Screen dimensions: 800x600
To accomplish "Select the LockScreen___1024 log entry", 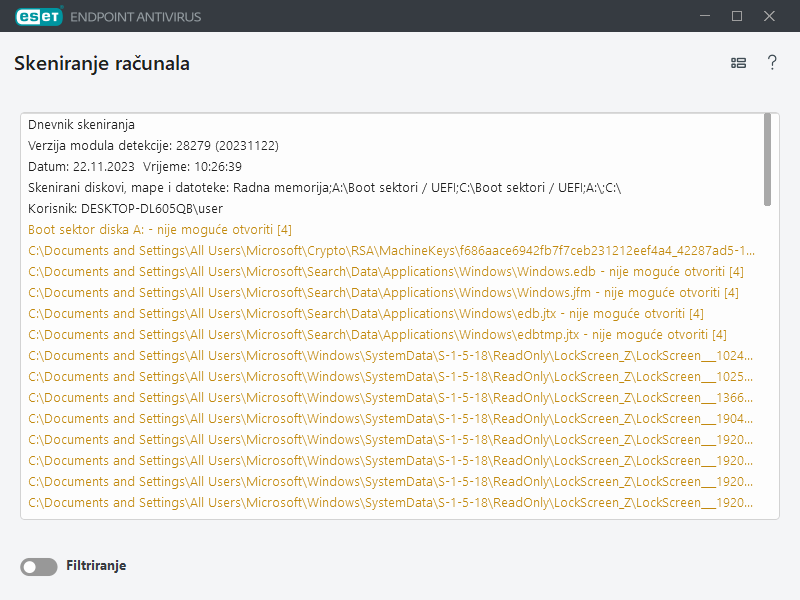I will (x=390, y=356).
